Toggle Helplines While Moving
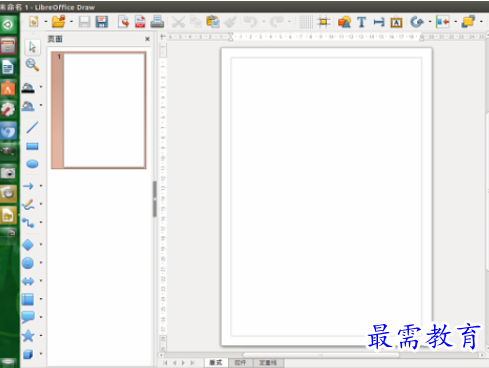 click(323, 22)
